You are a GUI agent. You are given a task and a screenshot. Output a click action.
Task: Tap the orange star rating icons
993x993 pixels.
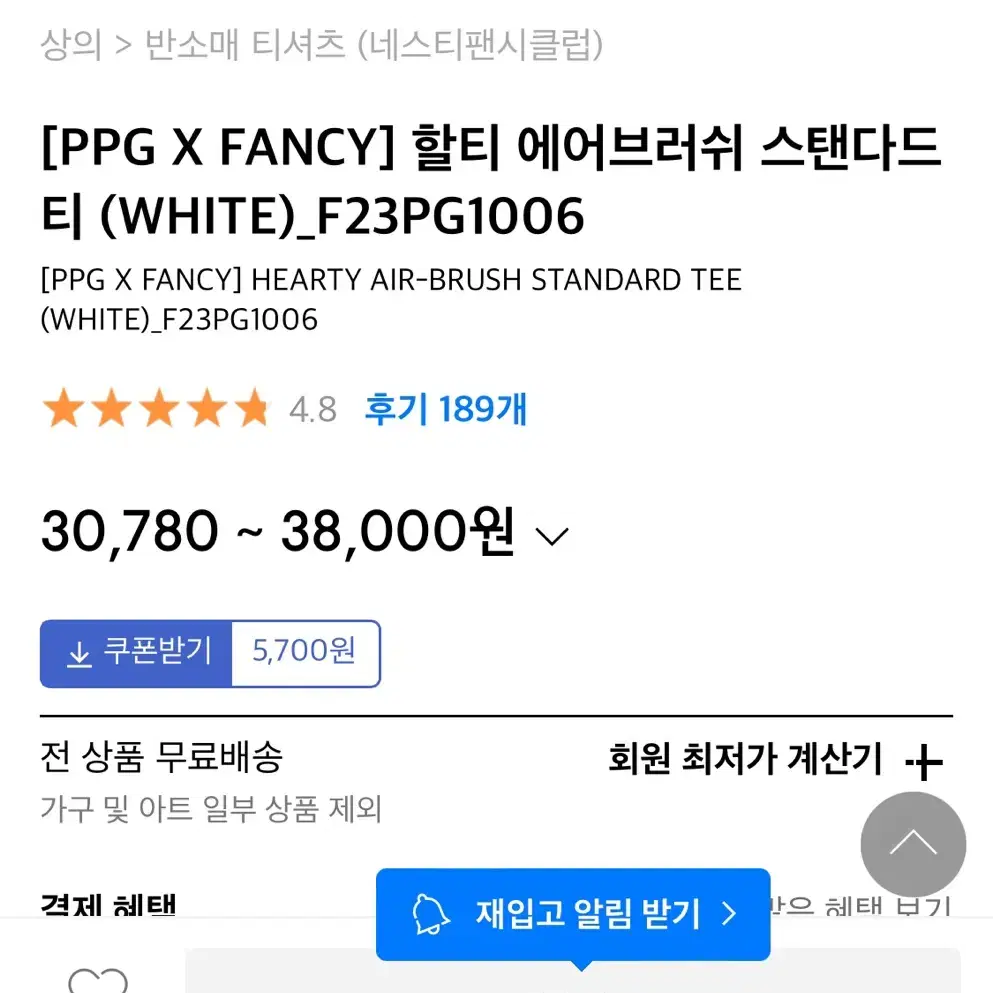156,408
